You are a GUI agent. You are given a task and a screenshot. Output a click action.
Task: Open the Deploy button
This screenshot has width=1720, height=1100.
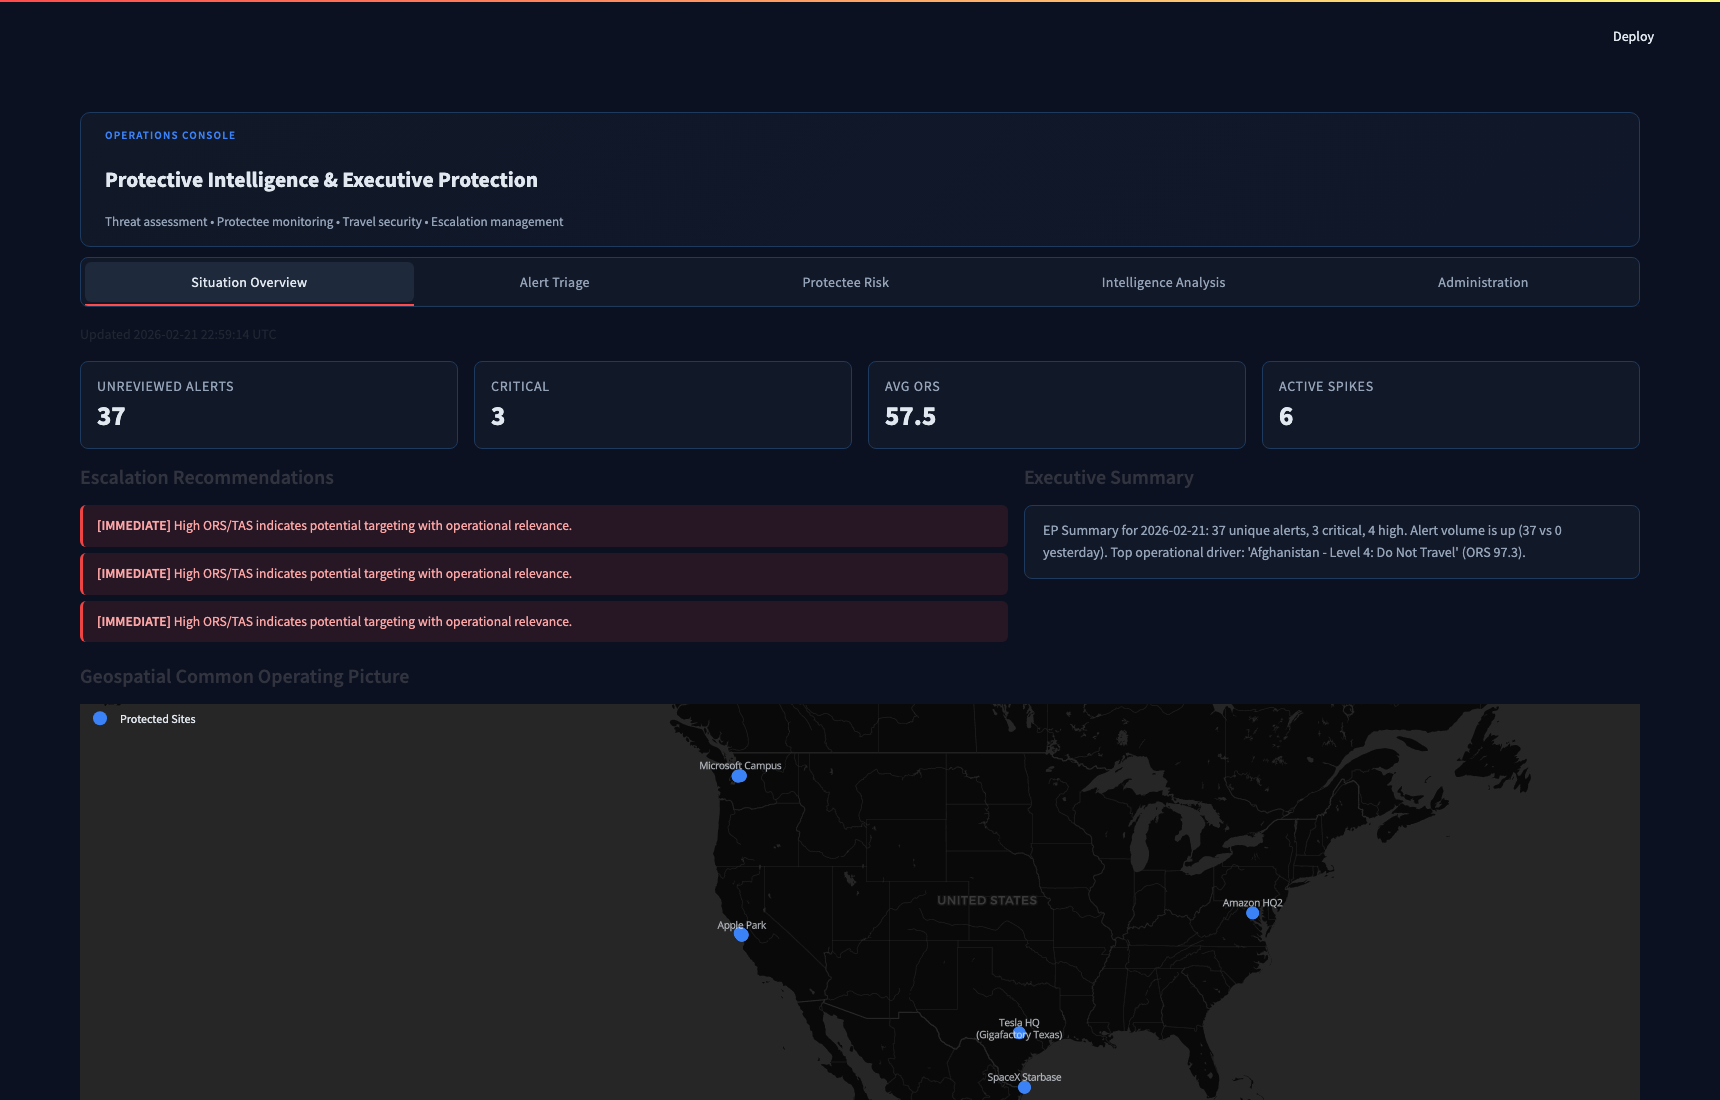pyautogui.click(x=1633, y=37)
